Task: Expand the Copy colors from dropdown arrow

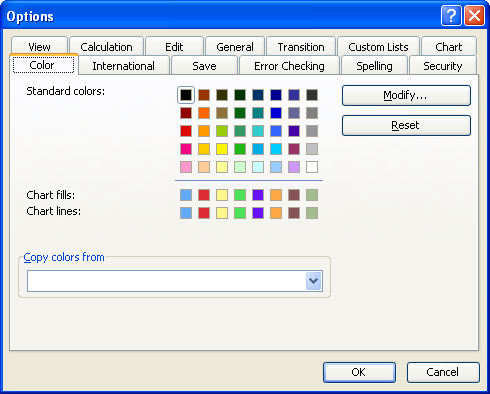Action: (x=313, y=281)
